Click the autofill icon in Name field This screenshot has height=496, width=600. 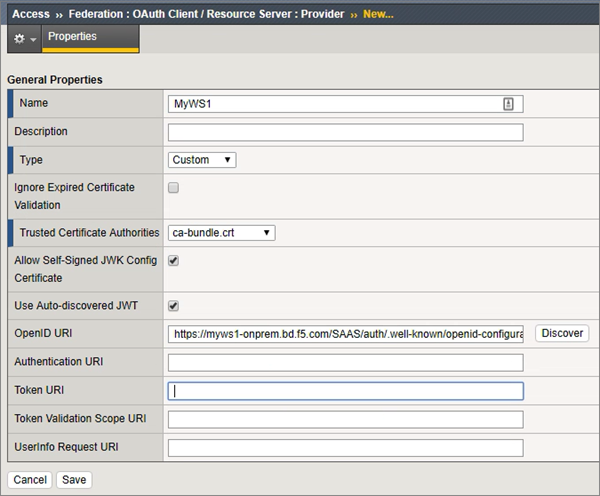click(508, 104)
